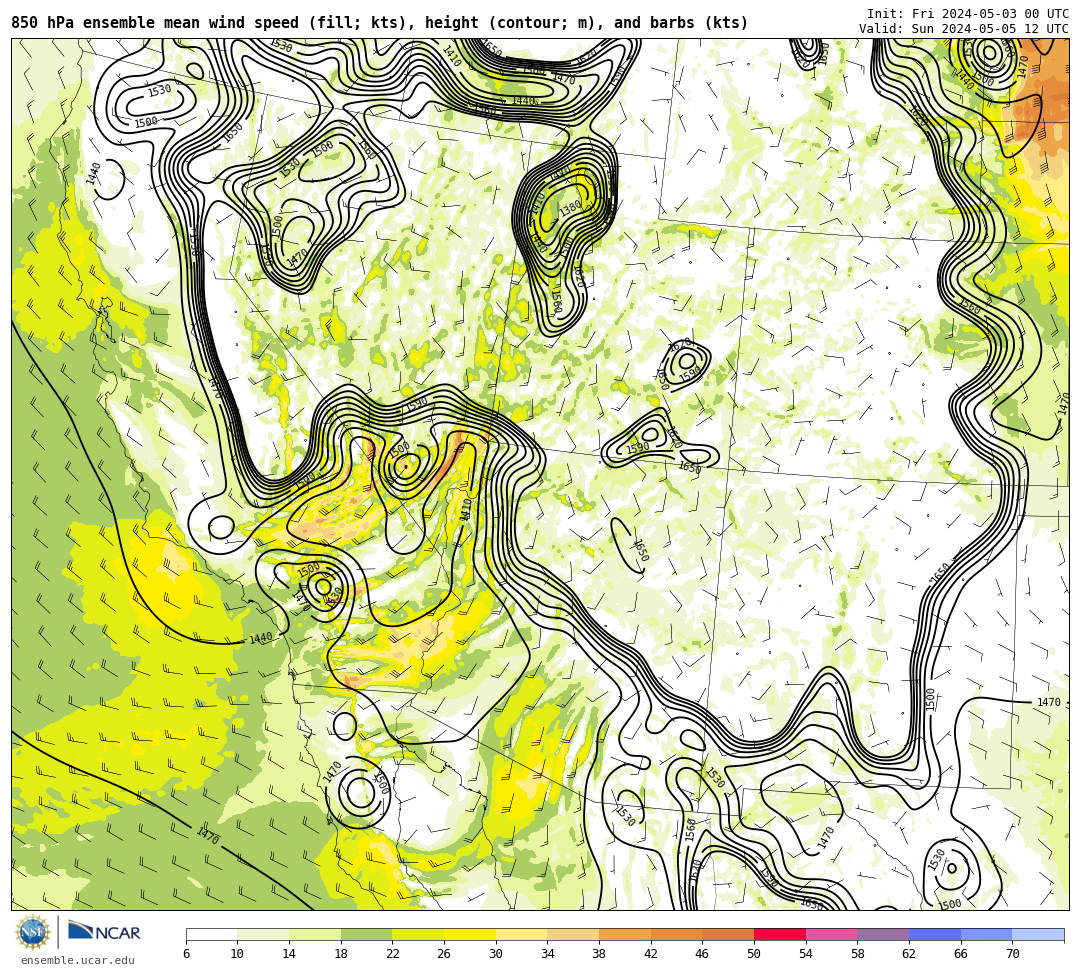Select the chart title about 850 hPa wind

tap(380, 23)
